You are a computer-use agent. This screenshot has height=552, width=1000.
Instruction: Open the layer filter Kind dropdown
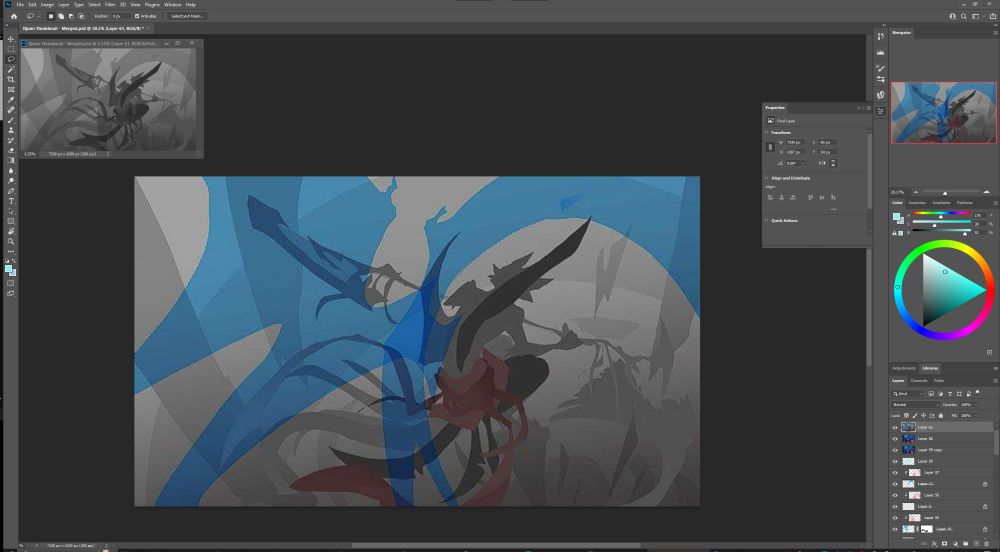[906, 394]
